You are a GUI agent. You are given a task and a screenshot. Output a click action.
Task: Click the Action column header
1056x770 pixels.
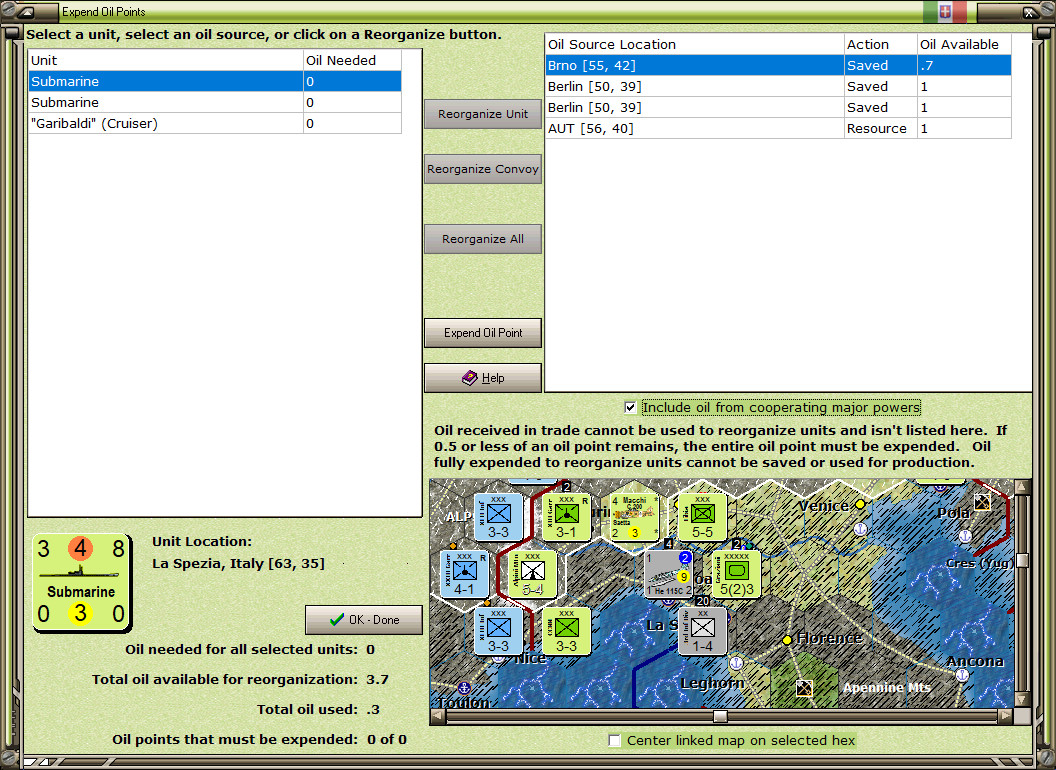(881, 44)
